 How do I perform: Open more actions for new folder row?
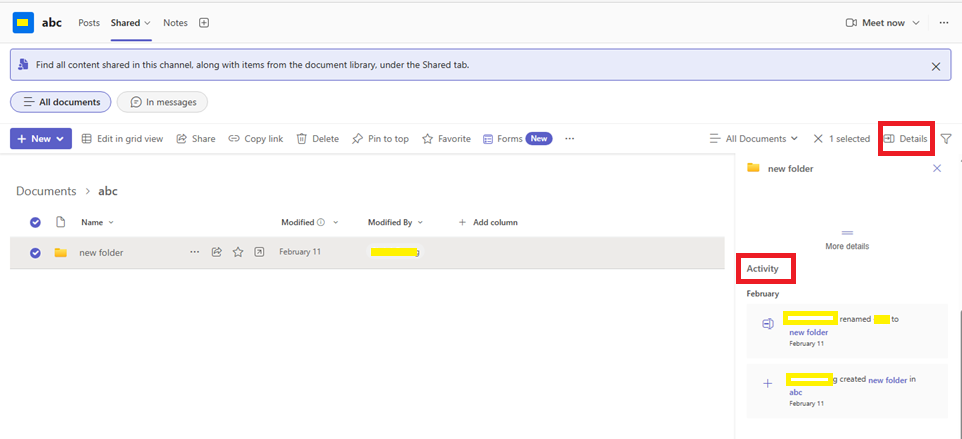click(194, 252)
